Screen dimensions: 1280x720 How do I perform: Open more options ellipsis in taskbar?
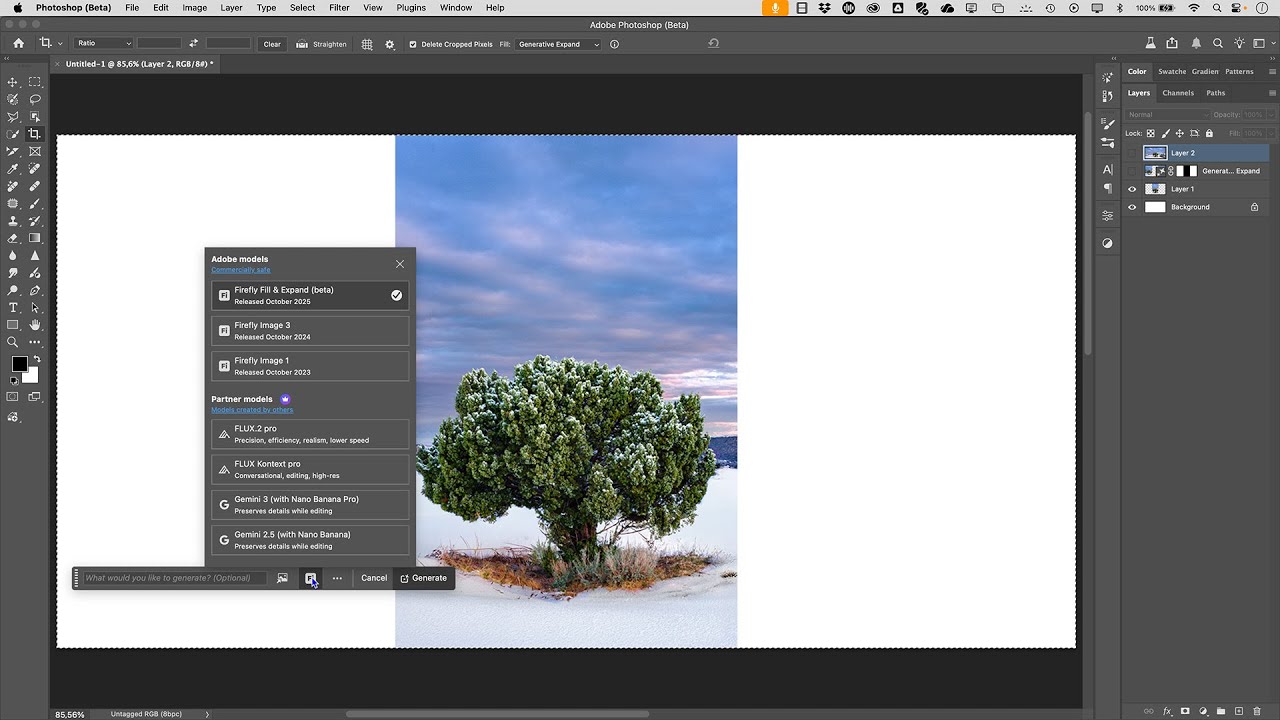tap(337, 578)
